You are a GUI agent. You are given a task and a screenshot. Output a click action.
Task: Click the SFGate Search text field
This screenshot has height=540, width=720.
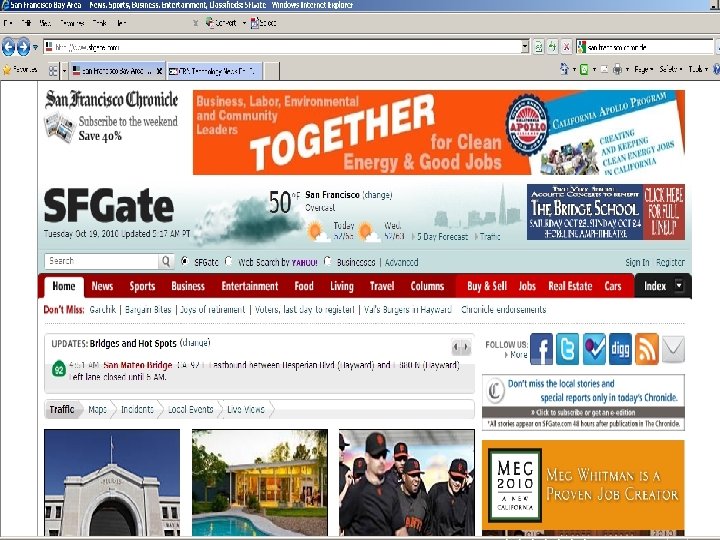pos(101,261)
